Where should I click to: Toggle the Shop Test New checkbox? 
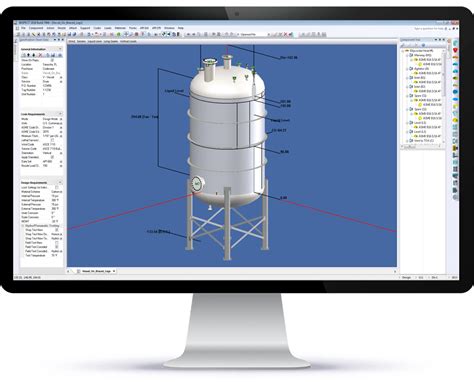point(56,230)
